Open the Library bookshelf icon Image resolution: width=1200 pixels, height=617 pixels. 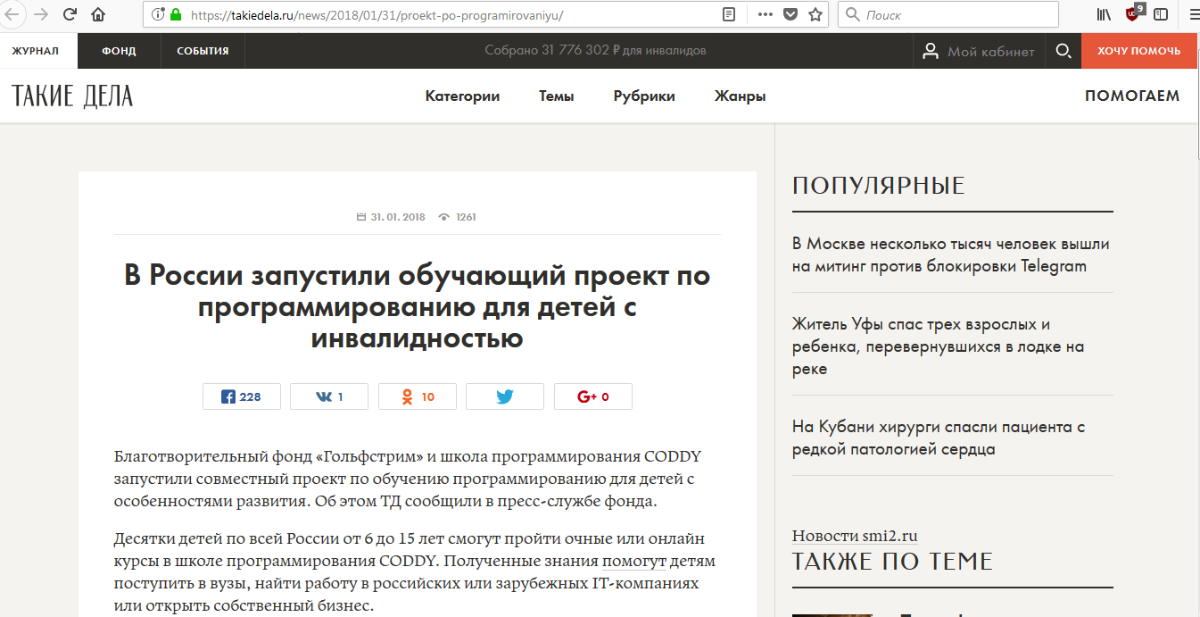click(x=1104, y=15)
